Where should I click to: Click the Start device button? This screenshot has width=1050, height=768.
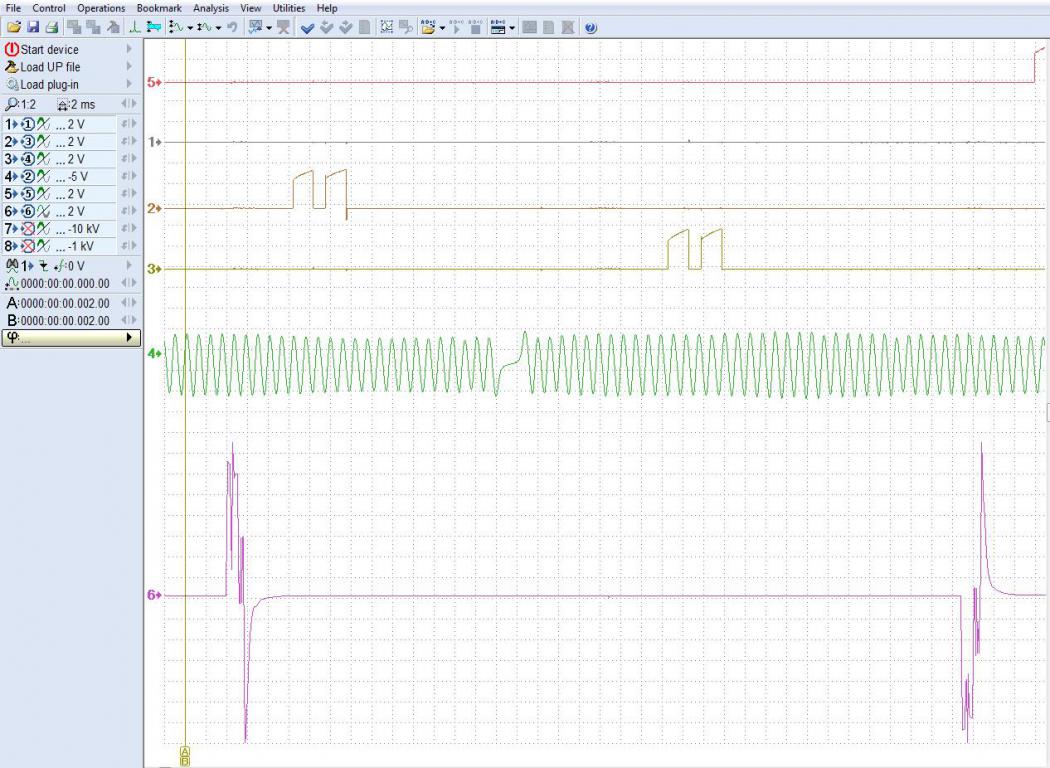tap(49, 49)
